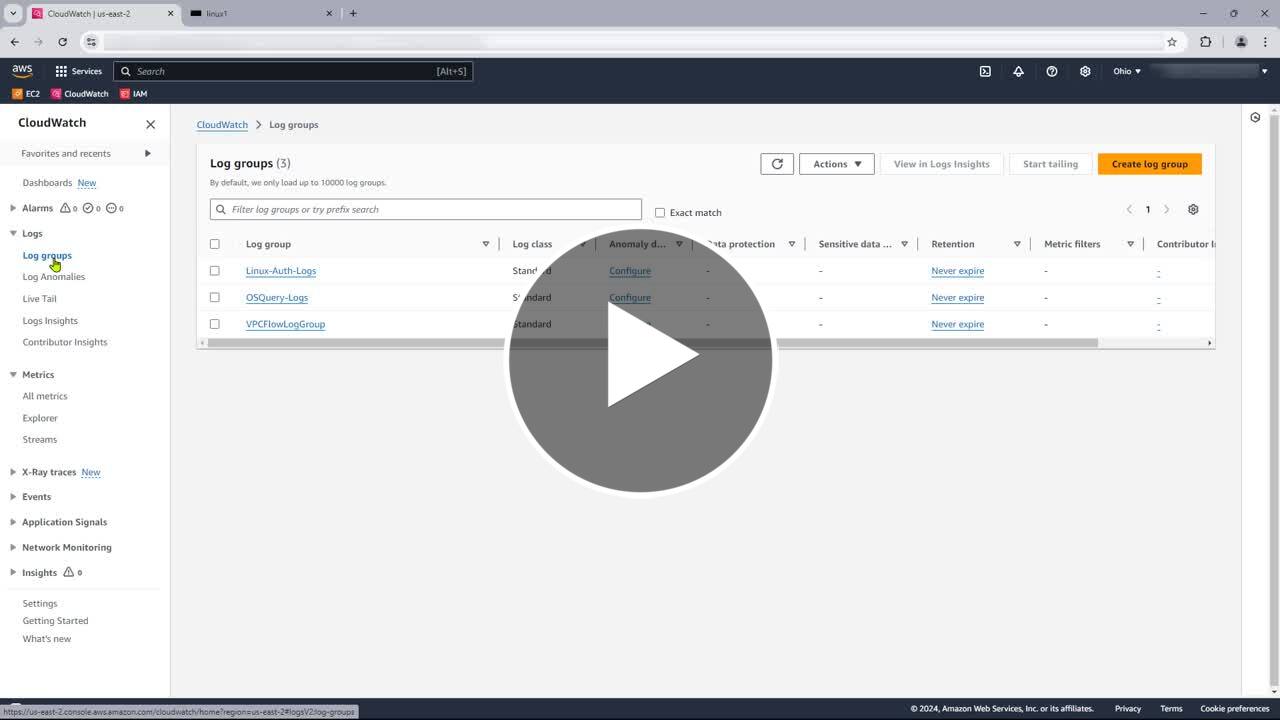Open the notifications bell icon
The width and height of the screenshot is (1280, 720).
coord(1018,71)
